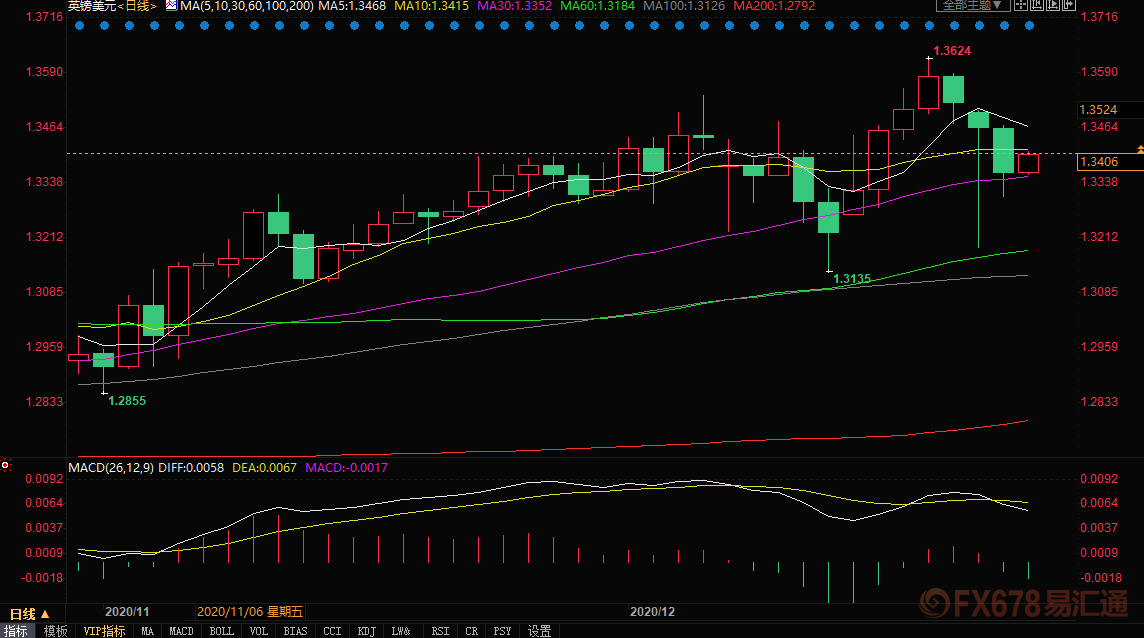Click the 2020/11 timeline label
The height and width of the screenshot is (638, 1144).
coord(127,612)
